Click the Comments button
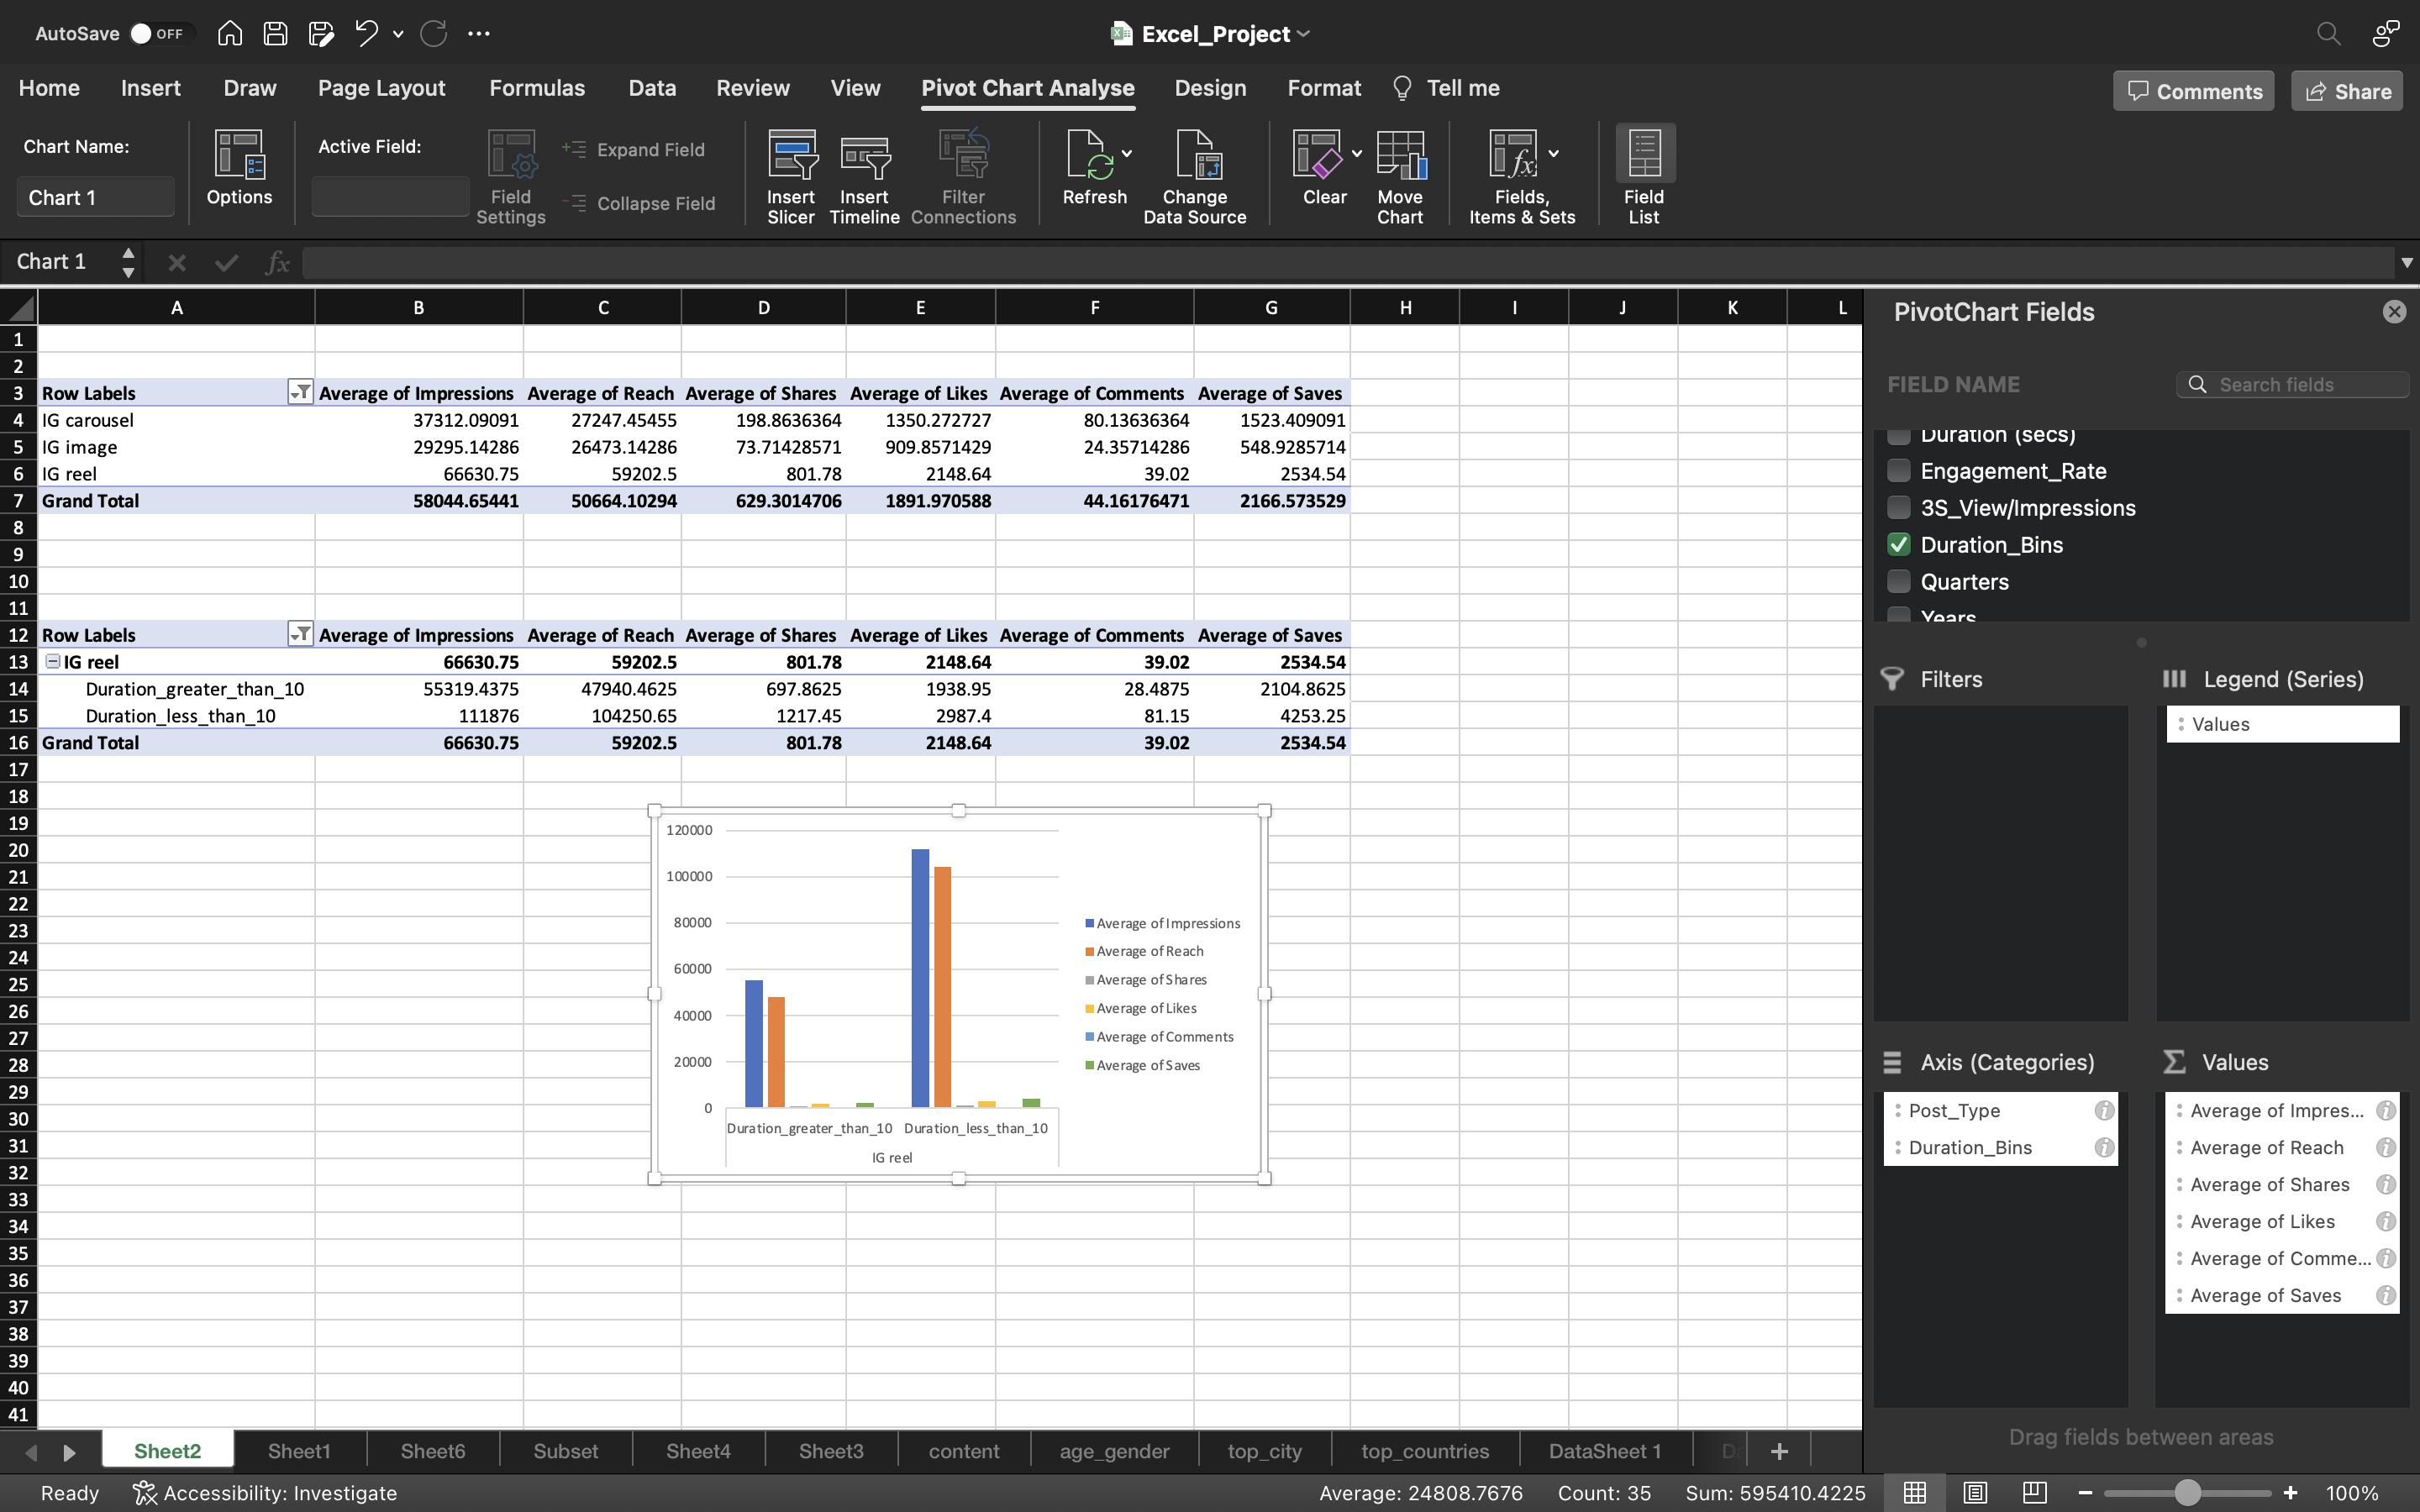This screenshot has height=1512, width=2420. tap(2193, 91)
